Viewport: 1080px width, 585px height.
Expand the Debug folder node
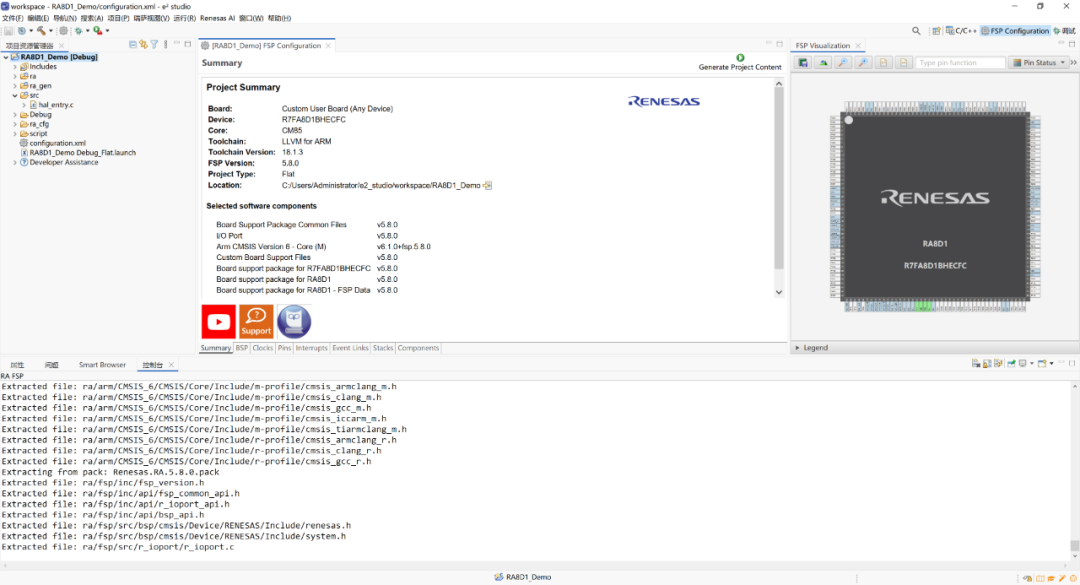pyautogui.click(x=15, y=115)
